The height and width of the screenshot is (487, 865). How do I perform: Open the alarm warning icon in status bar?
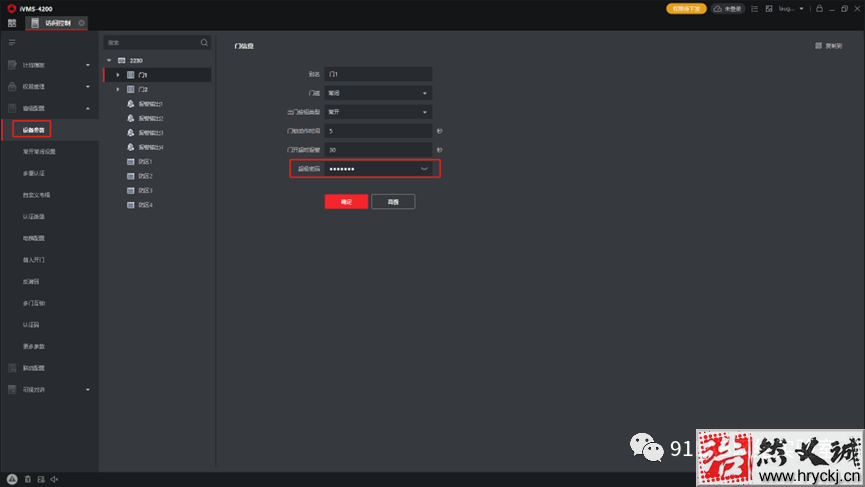12,479
